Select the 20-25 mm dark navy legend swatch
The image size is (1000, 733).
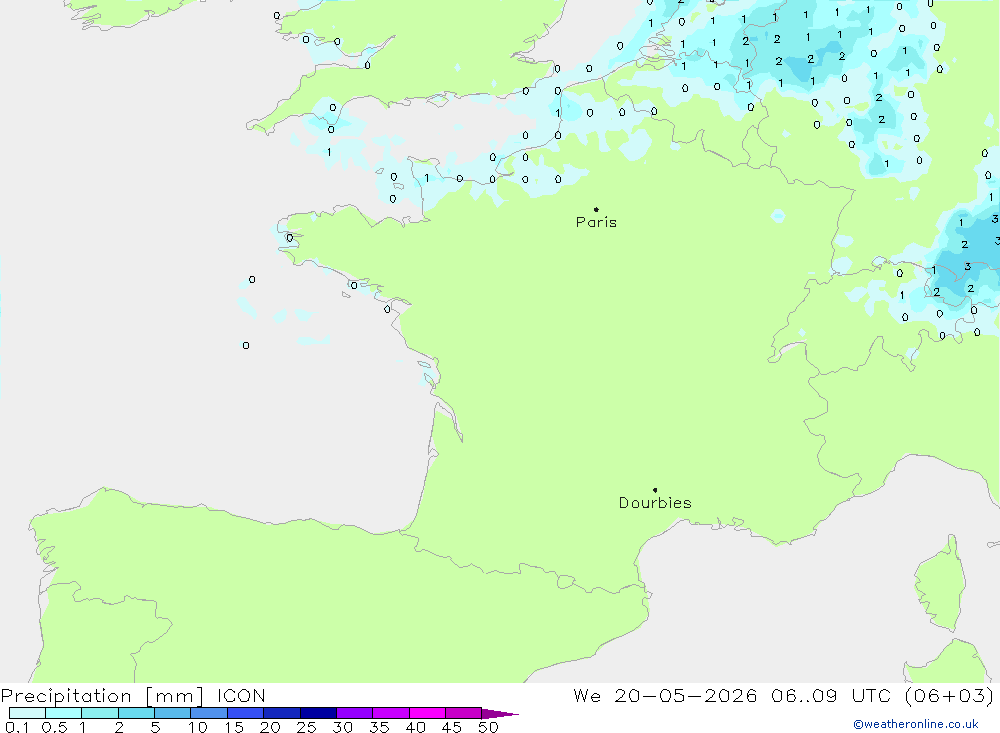point(281,713)
